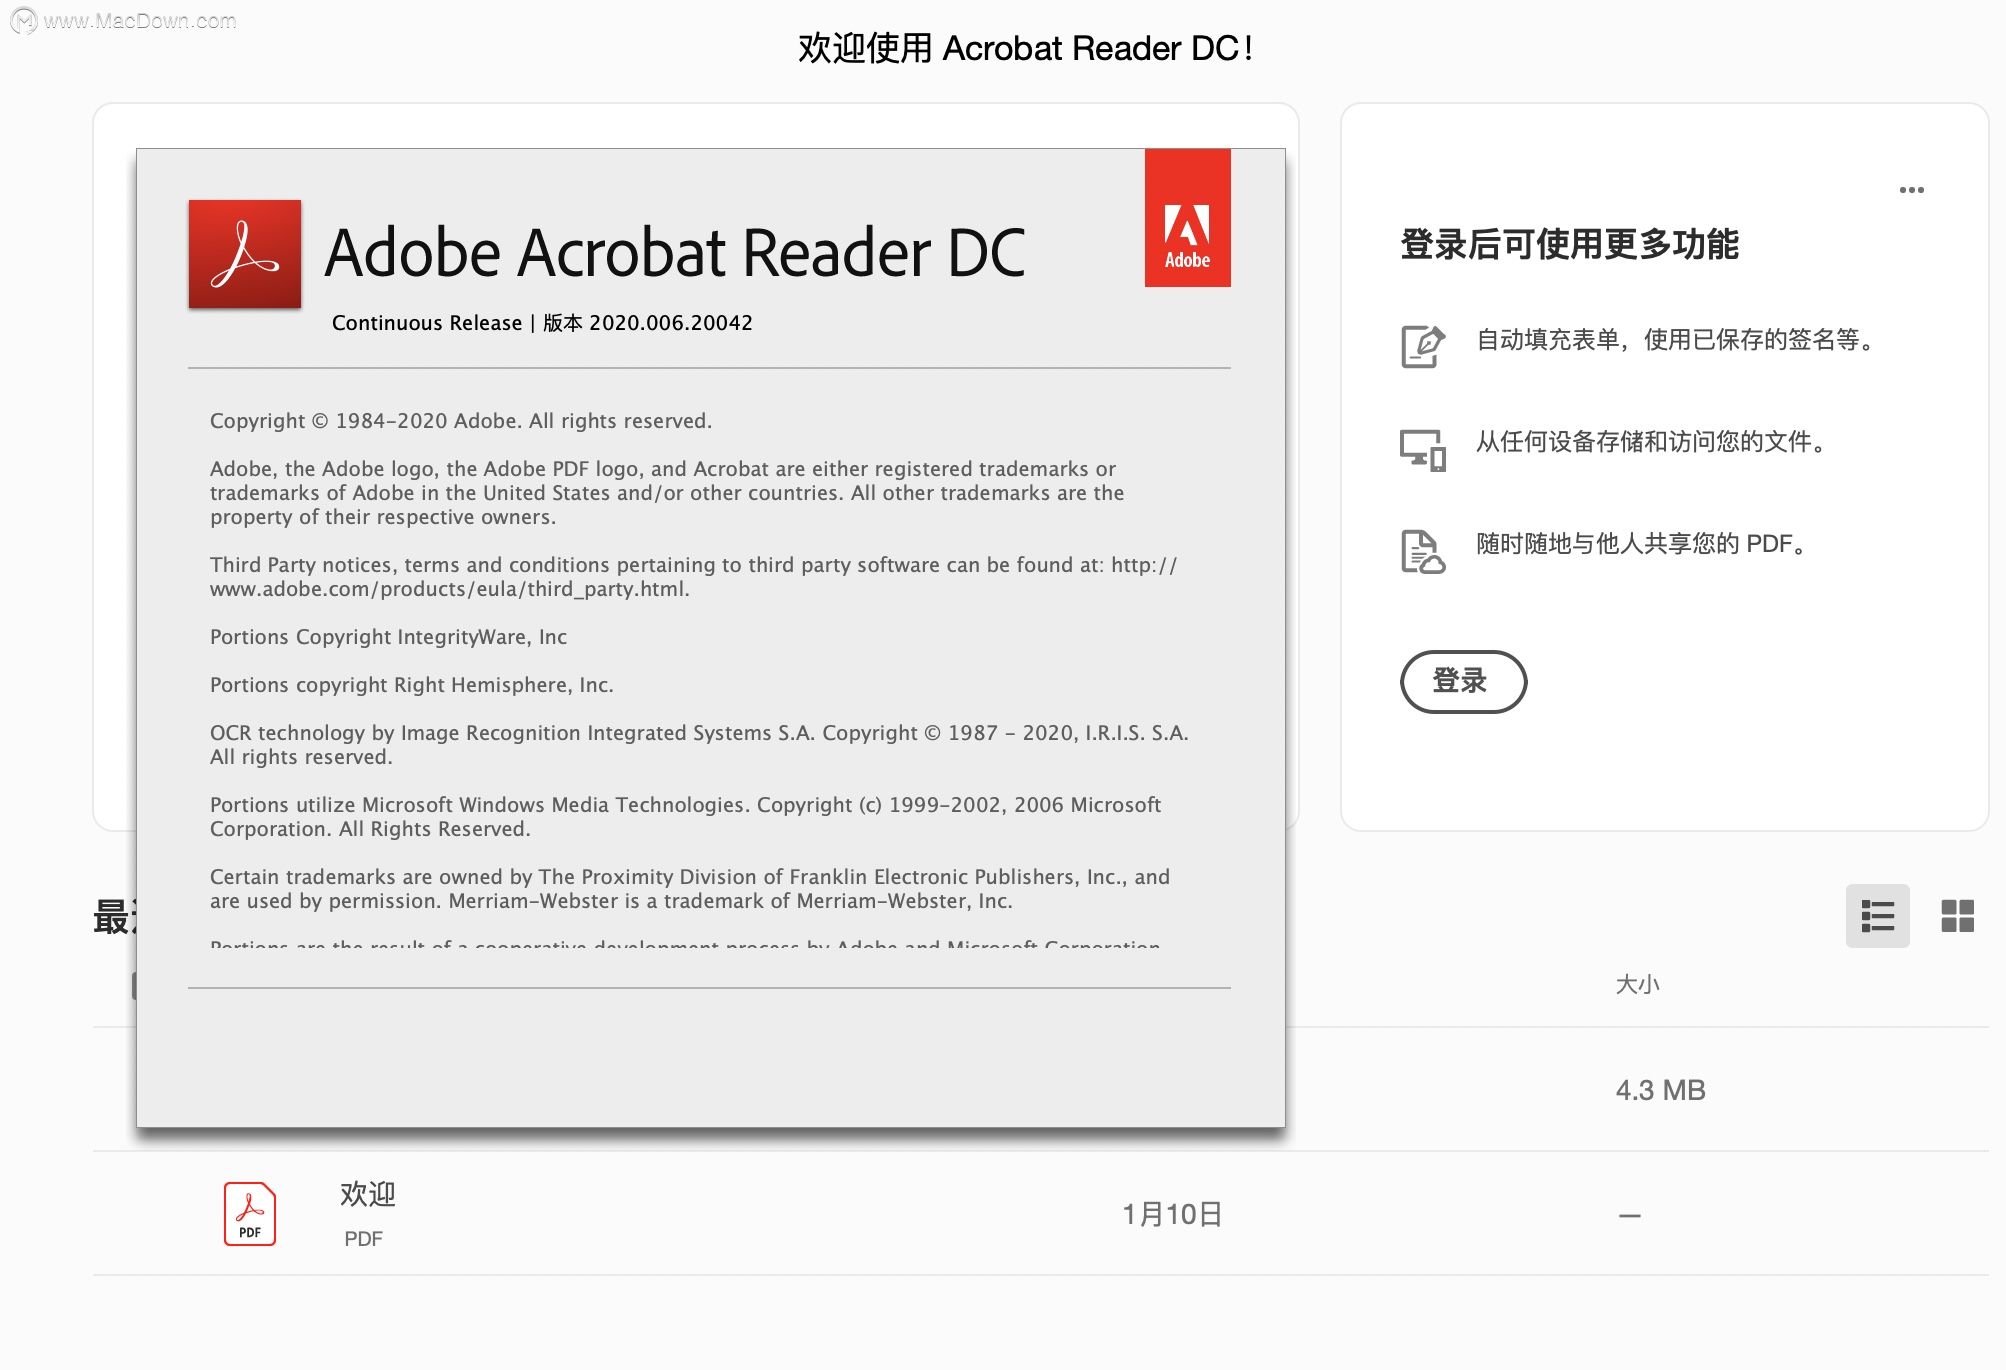
Task: Click the Microsoft Windows Media Technologies paragraph
Action: [685, 817]
